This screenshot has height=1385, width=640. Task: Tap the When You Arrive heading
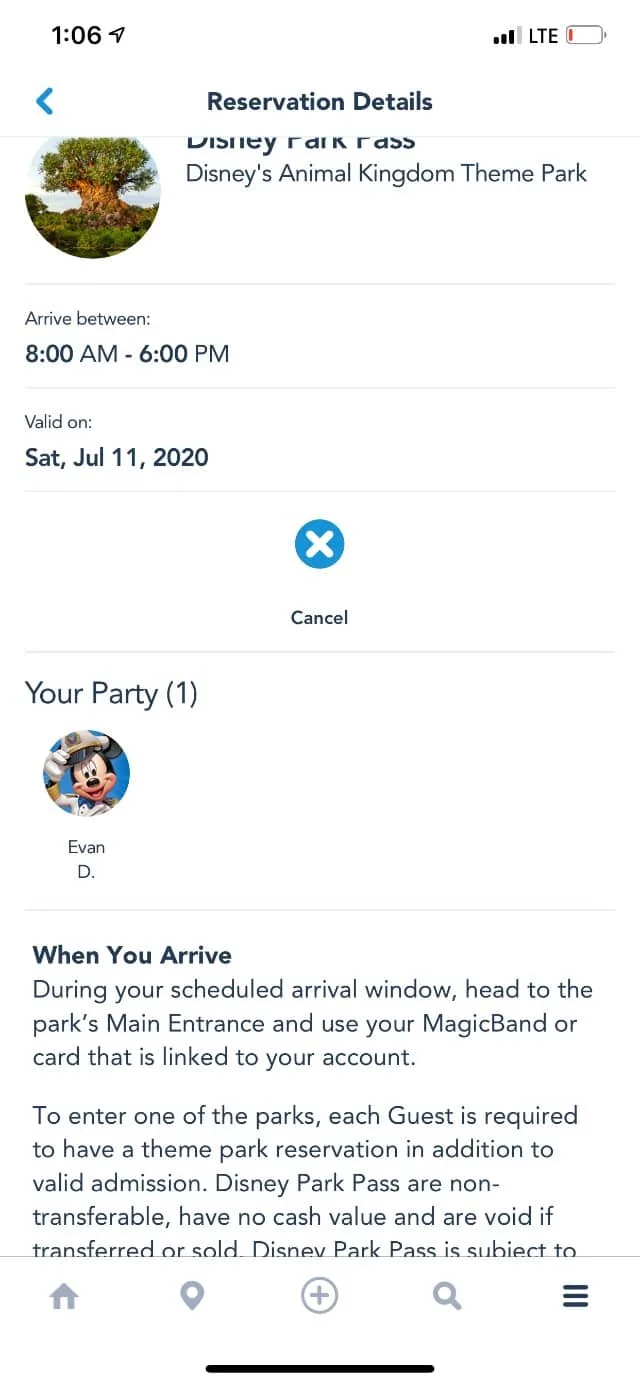(x=132, y=955)
